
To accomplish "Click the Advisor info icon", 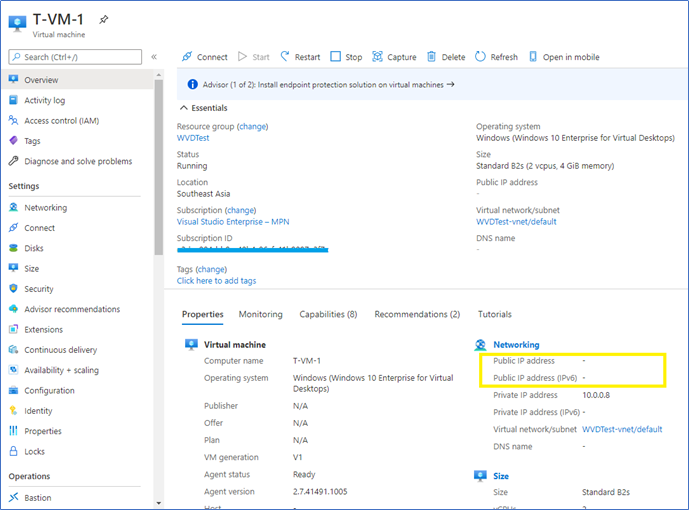I will (x=192, y=84).
